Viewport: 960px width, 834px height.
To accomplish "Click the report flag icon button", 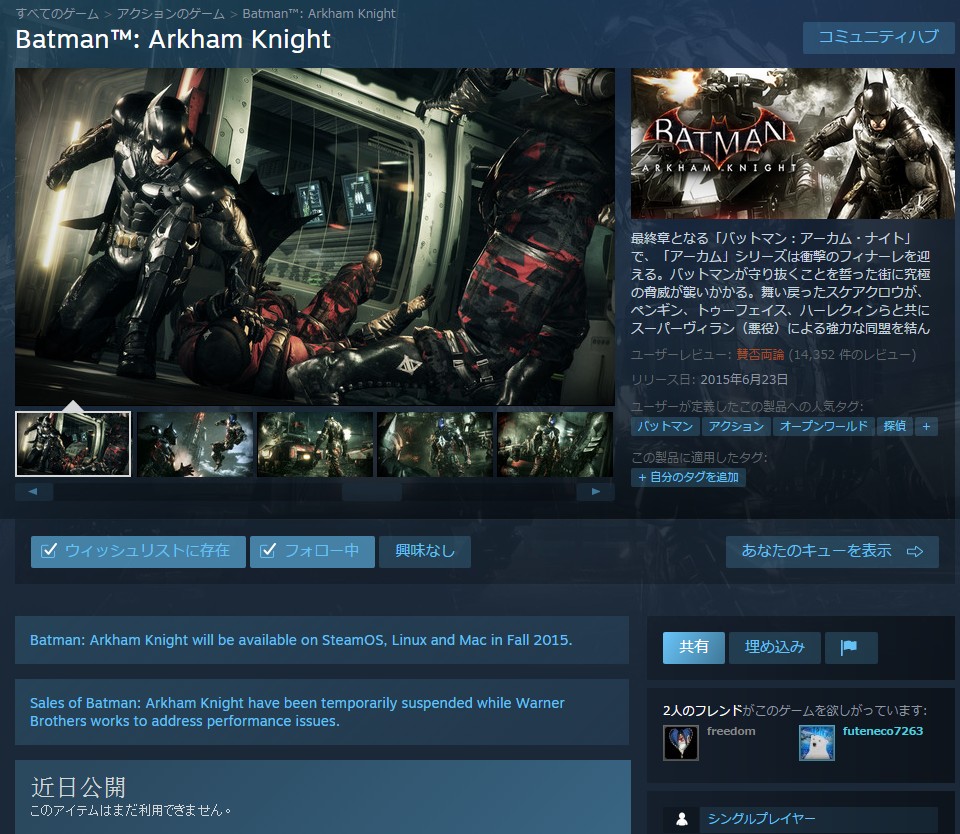I will pos(850,647).
